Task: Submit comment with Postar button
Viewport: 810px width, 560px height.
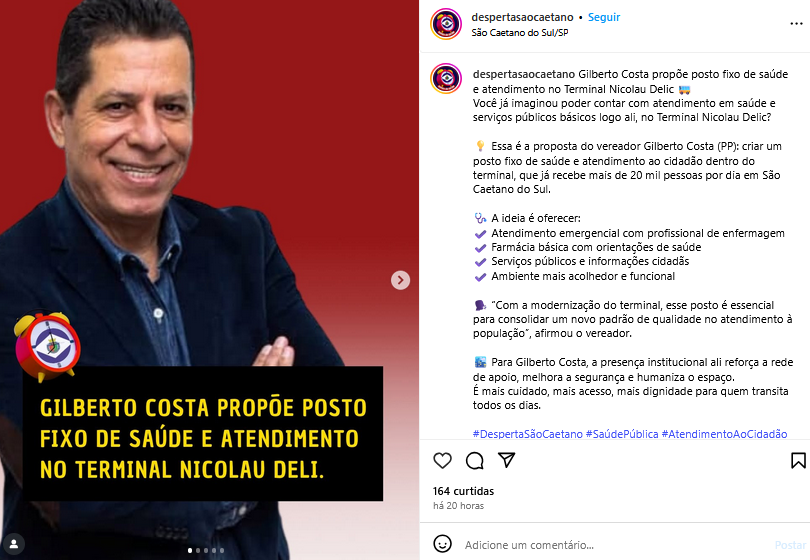Action: [790, 545]
